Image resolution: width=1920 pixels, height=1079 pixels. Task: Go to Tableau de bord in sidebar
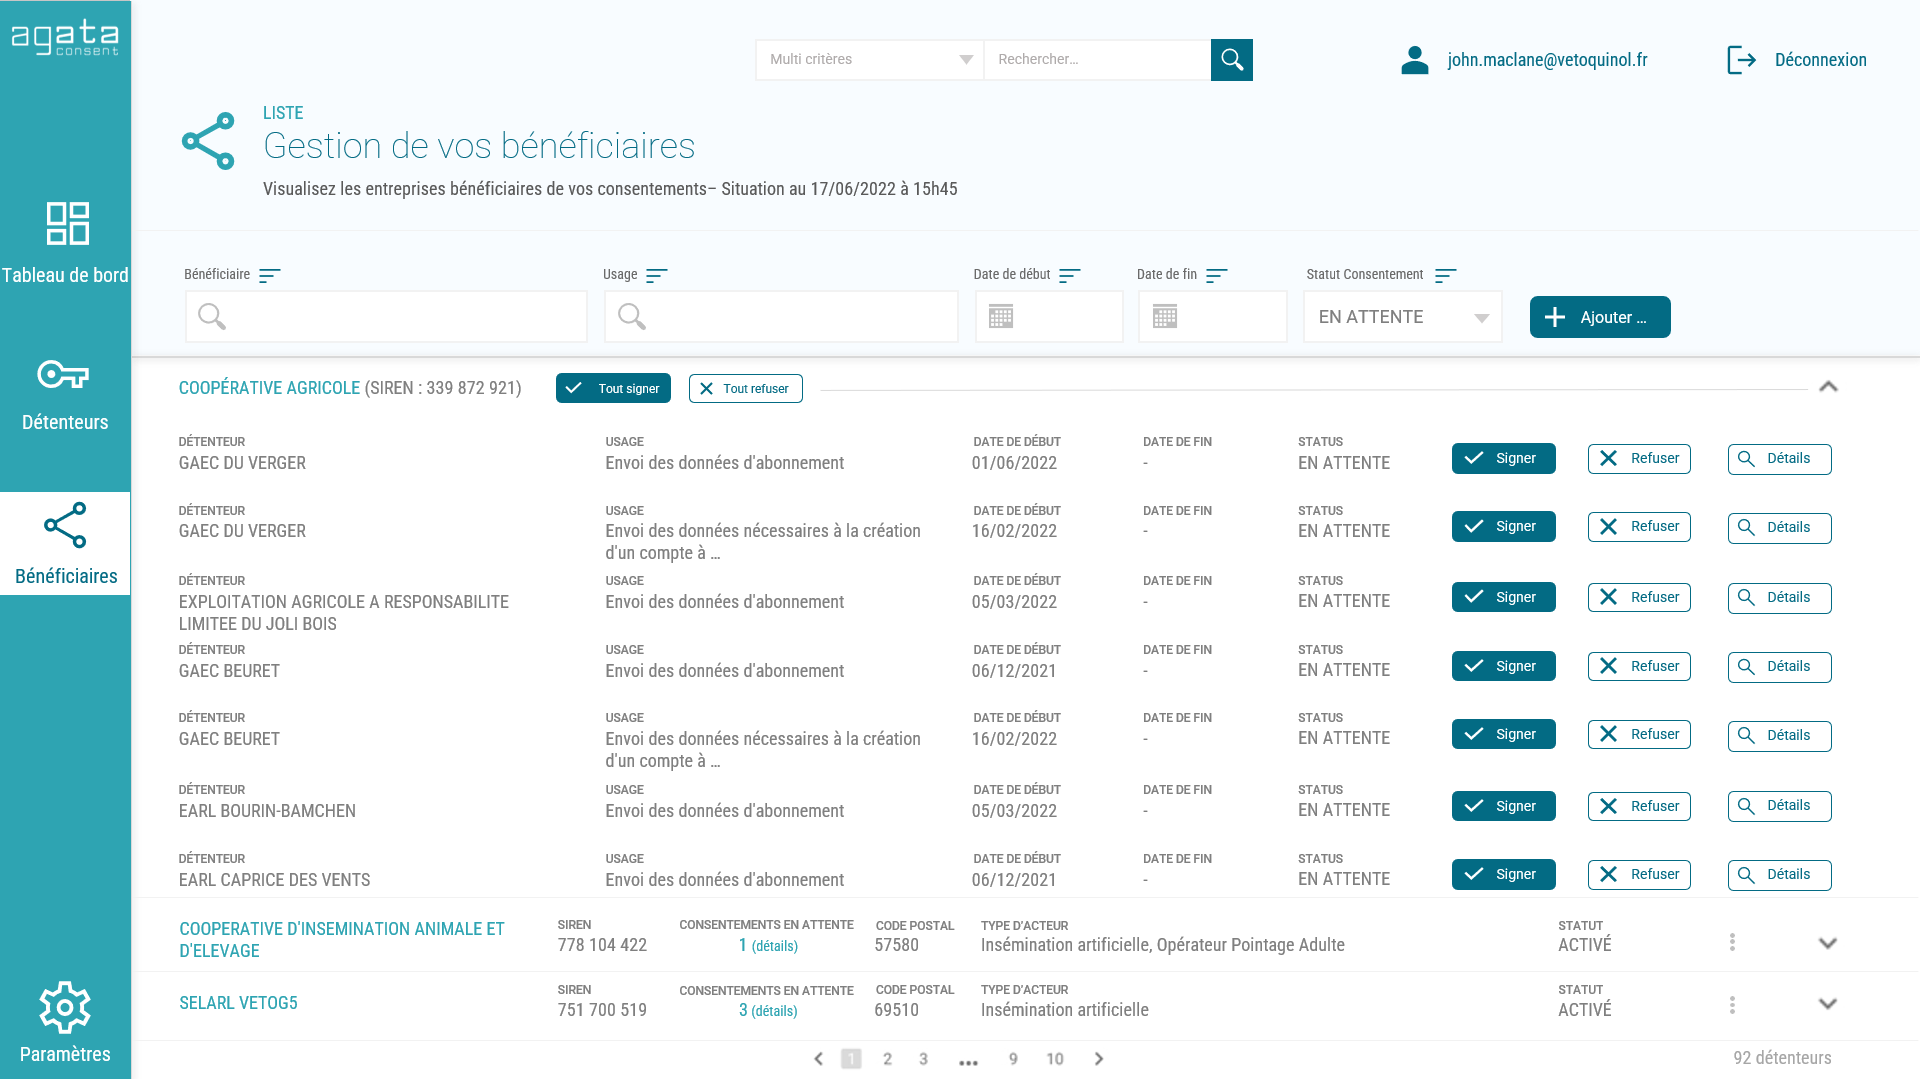tap(65, 242)
